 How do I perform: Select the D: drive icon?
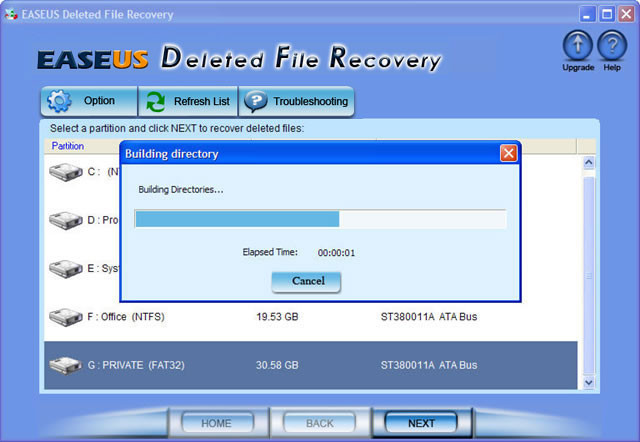[65, 220]
